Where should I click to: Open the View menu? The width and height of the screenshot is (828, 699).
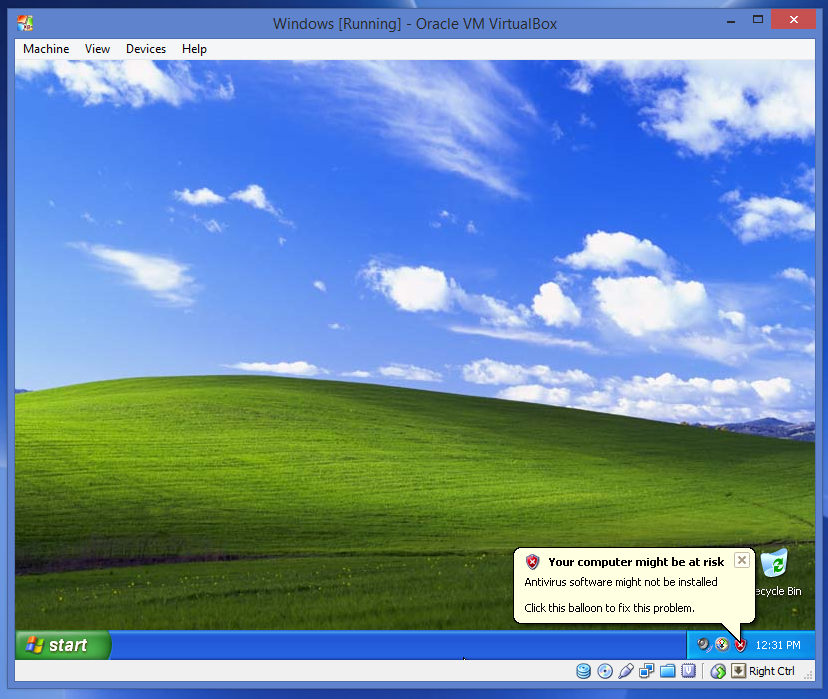click(x=97, y=49)
